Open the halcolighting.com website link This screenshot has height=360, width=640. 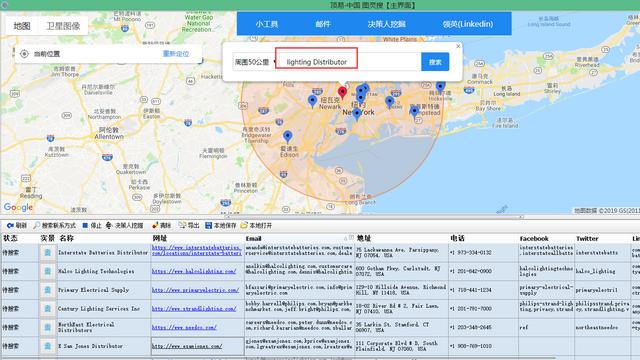pos(194,271)
